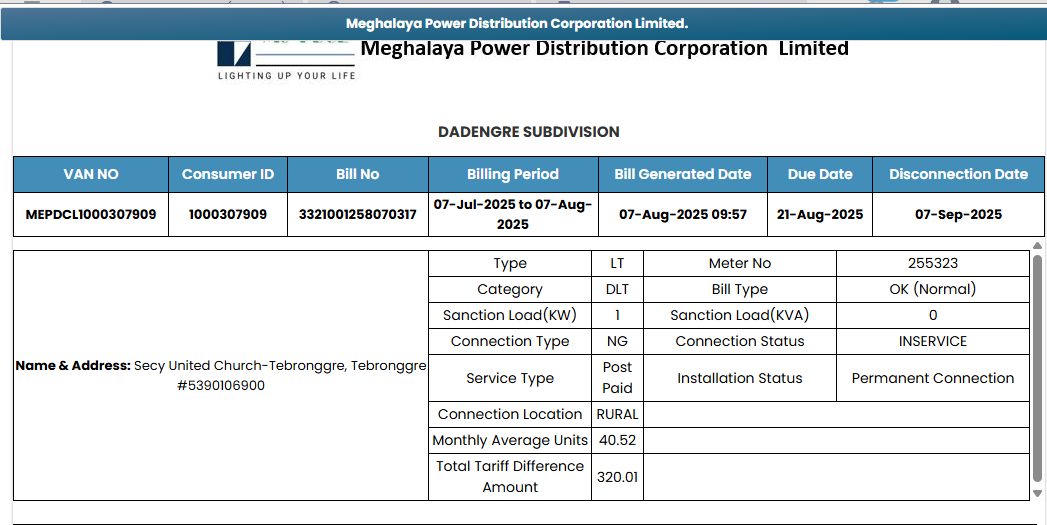1047x525 pixels.
Task: Click the Sanction Load(KW) value '1'
Action: point(617,315)
